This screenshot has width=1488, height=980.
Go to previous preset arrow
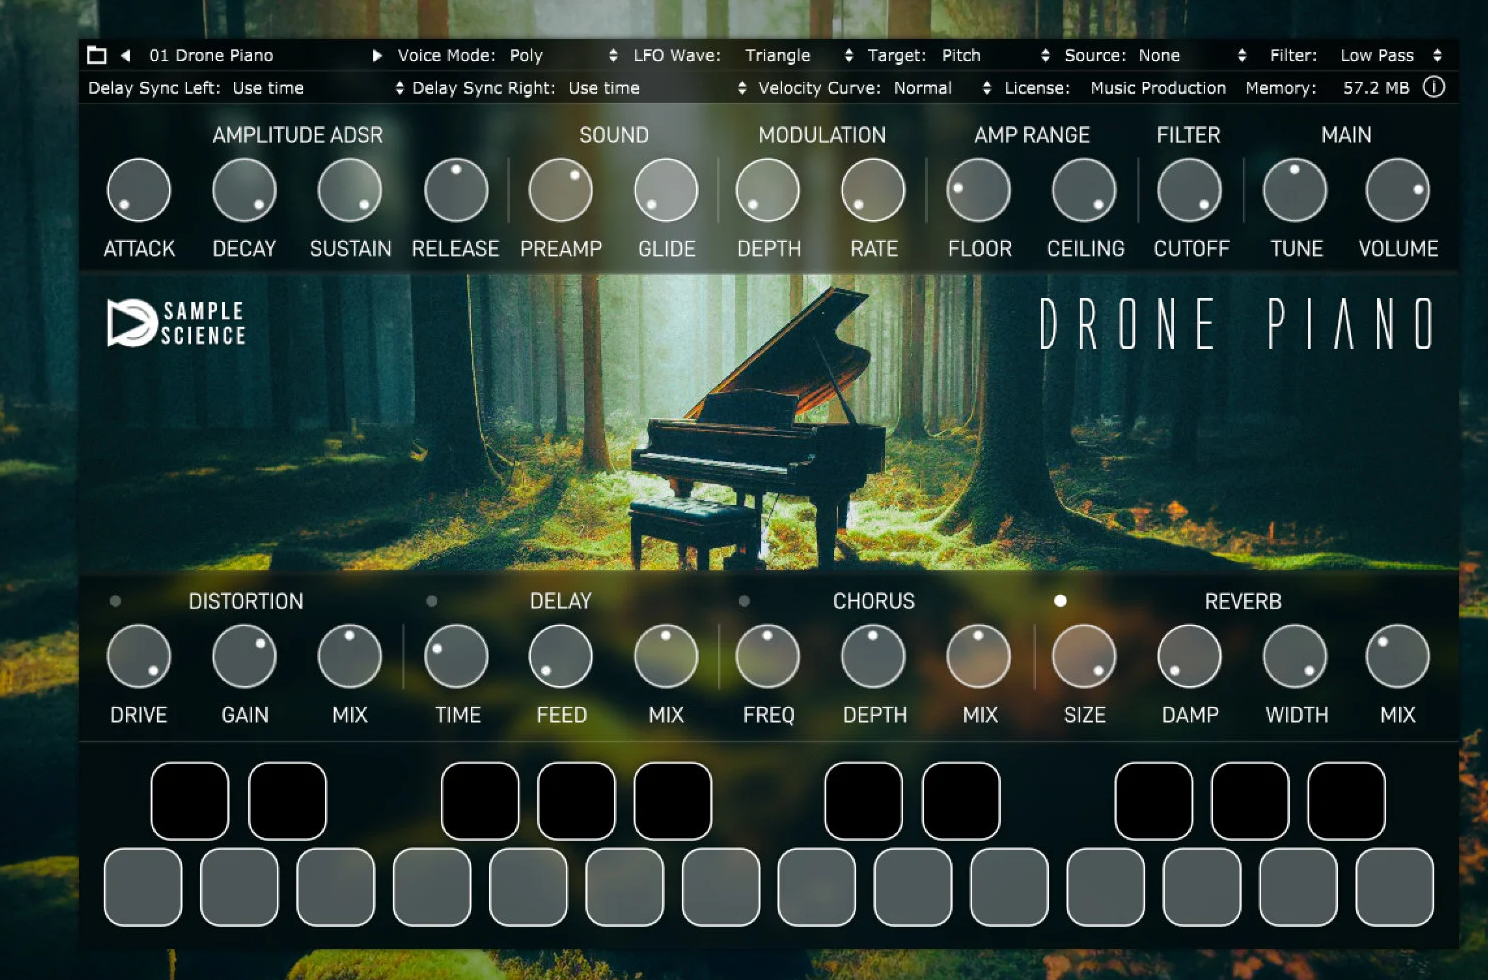click(x=126, y=55)
